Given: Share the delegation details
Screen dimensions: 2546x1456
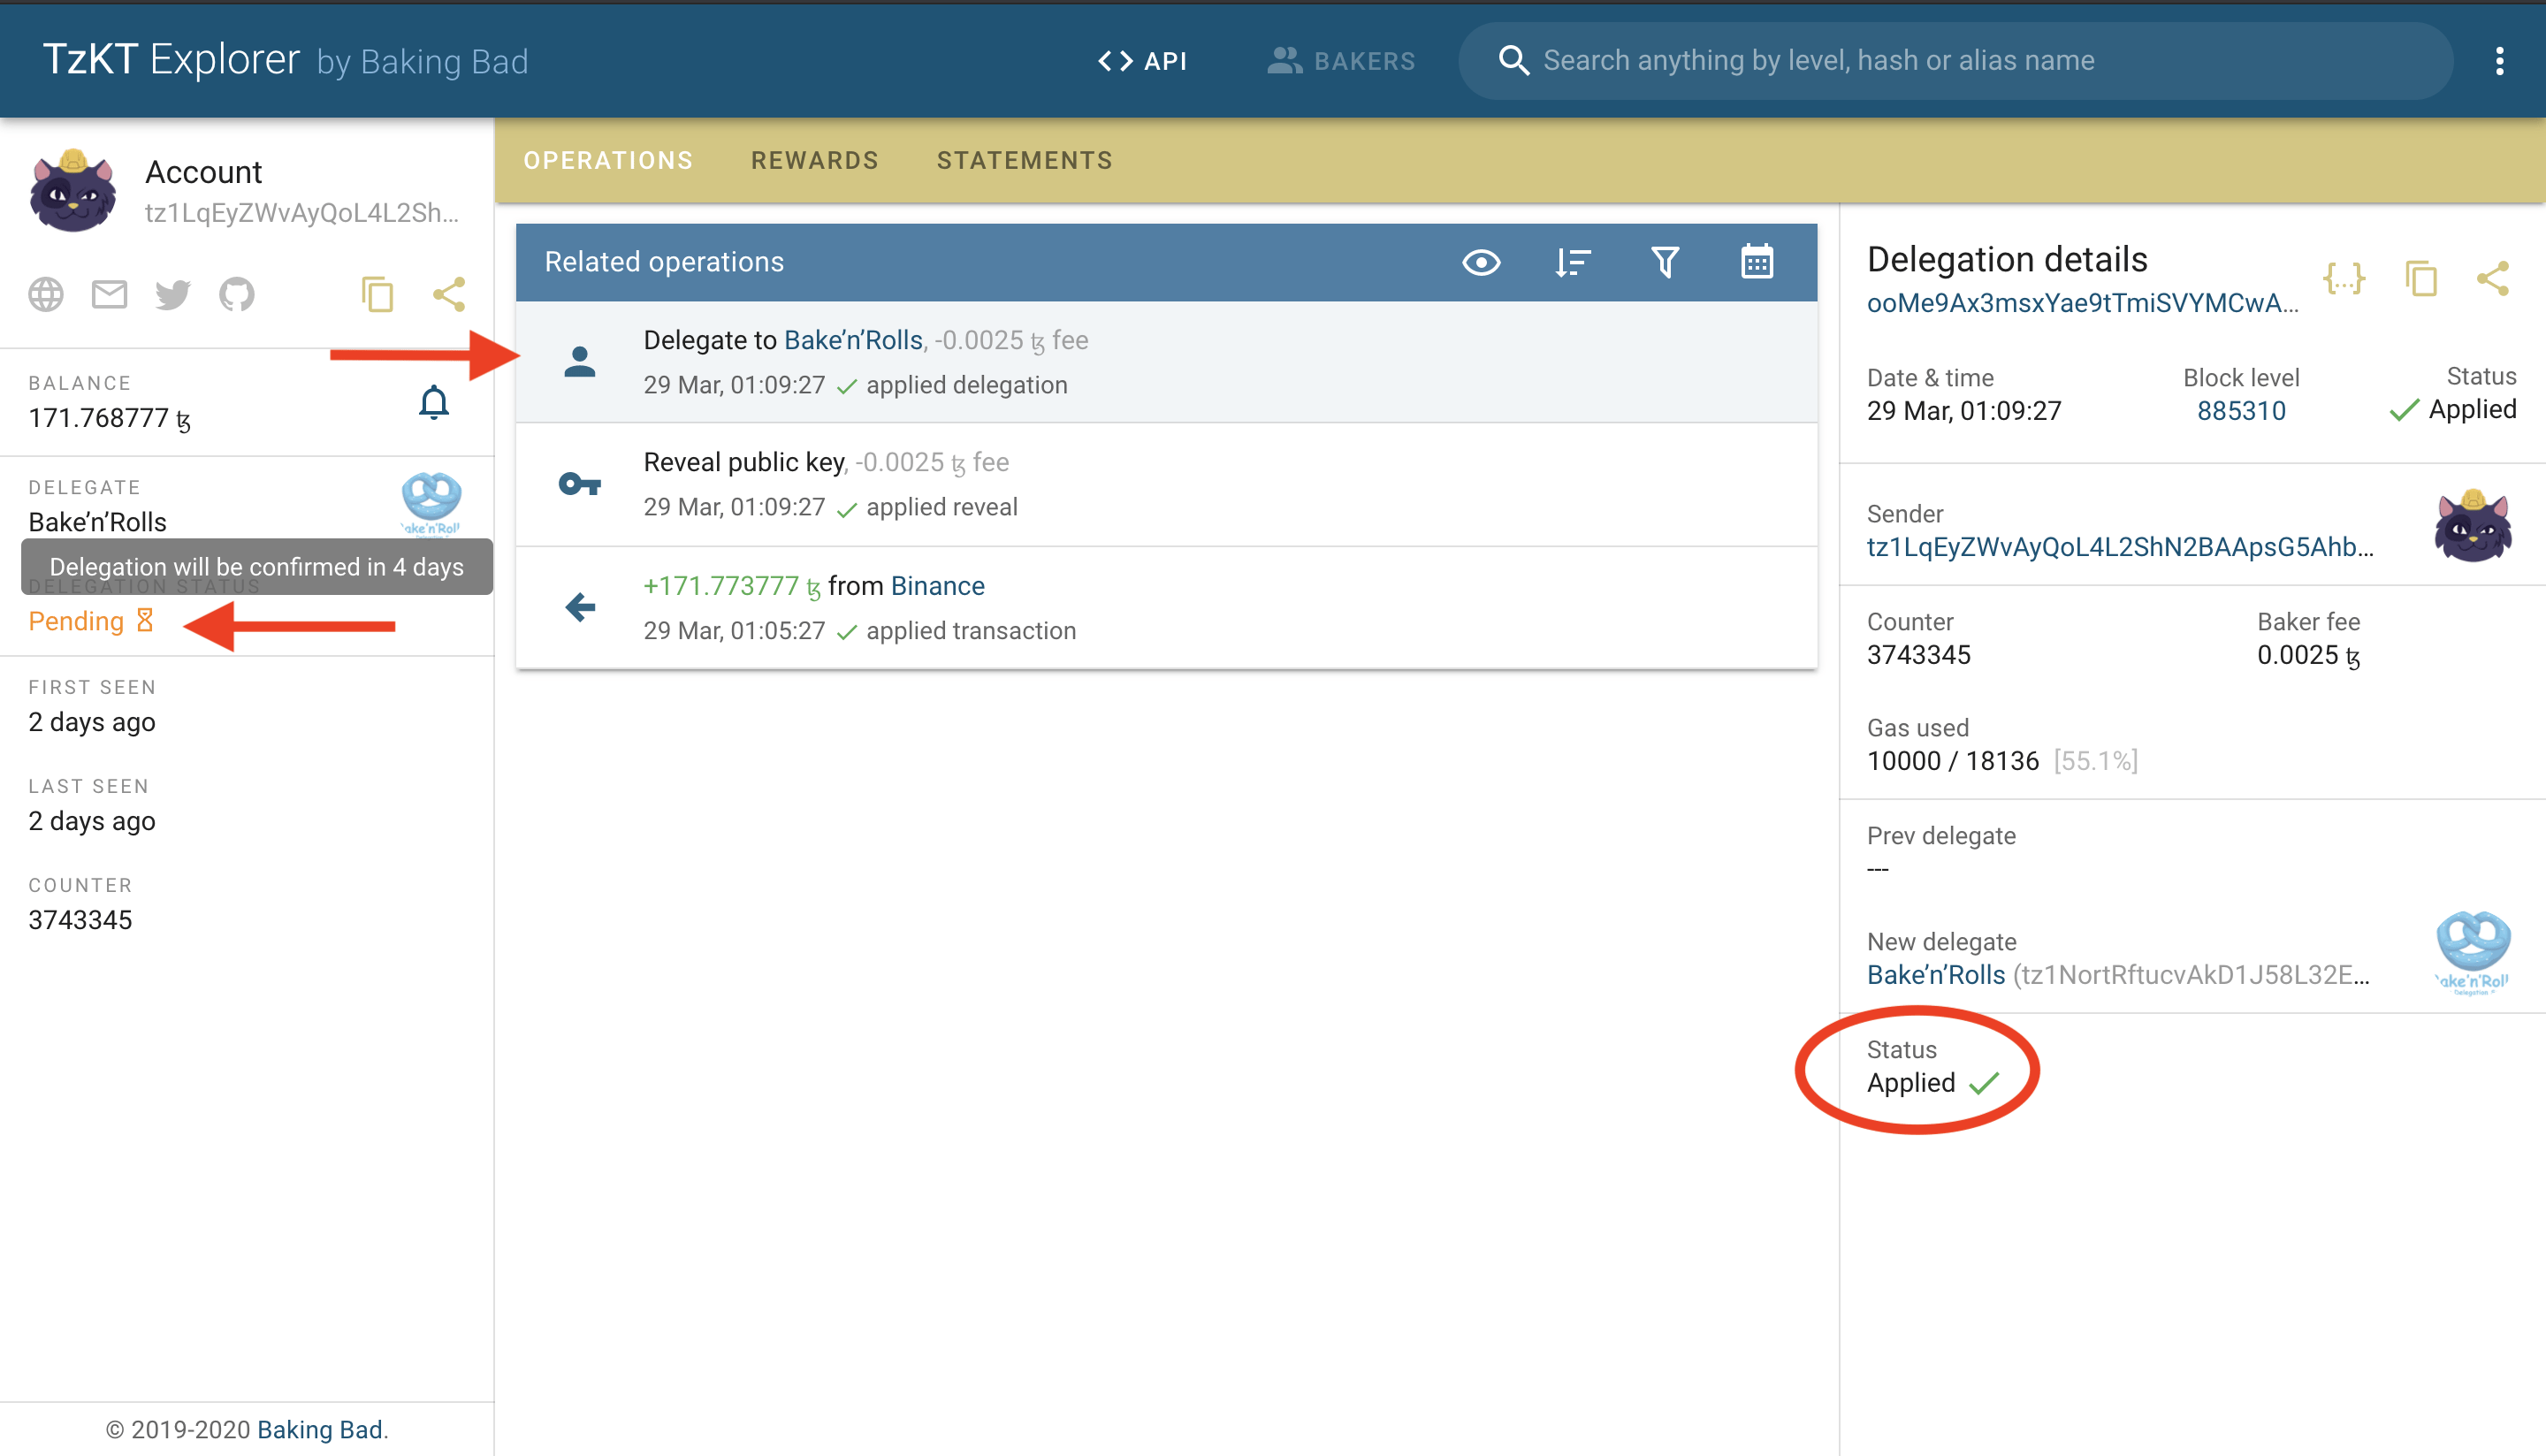Looking at the screenshot, I should point(2493,278).
